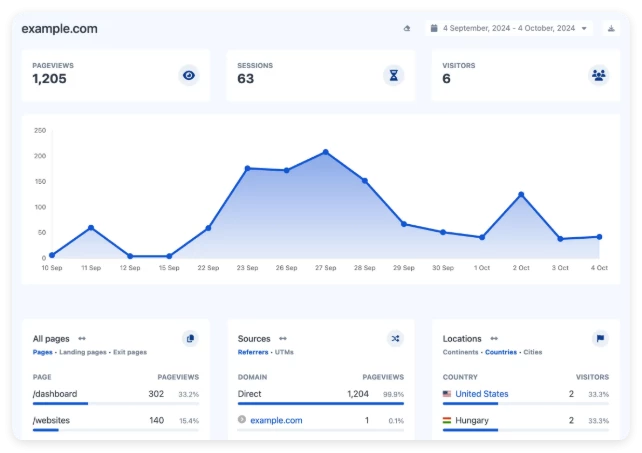Click the download export icon
Image resolution: width=642 pixels, height=453 pixels.
[610, 29]
